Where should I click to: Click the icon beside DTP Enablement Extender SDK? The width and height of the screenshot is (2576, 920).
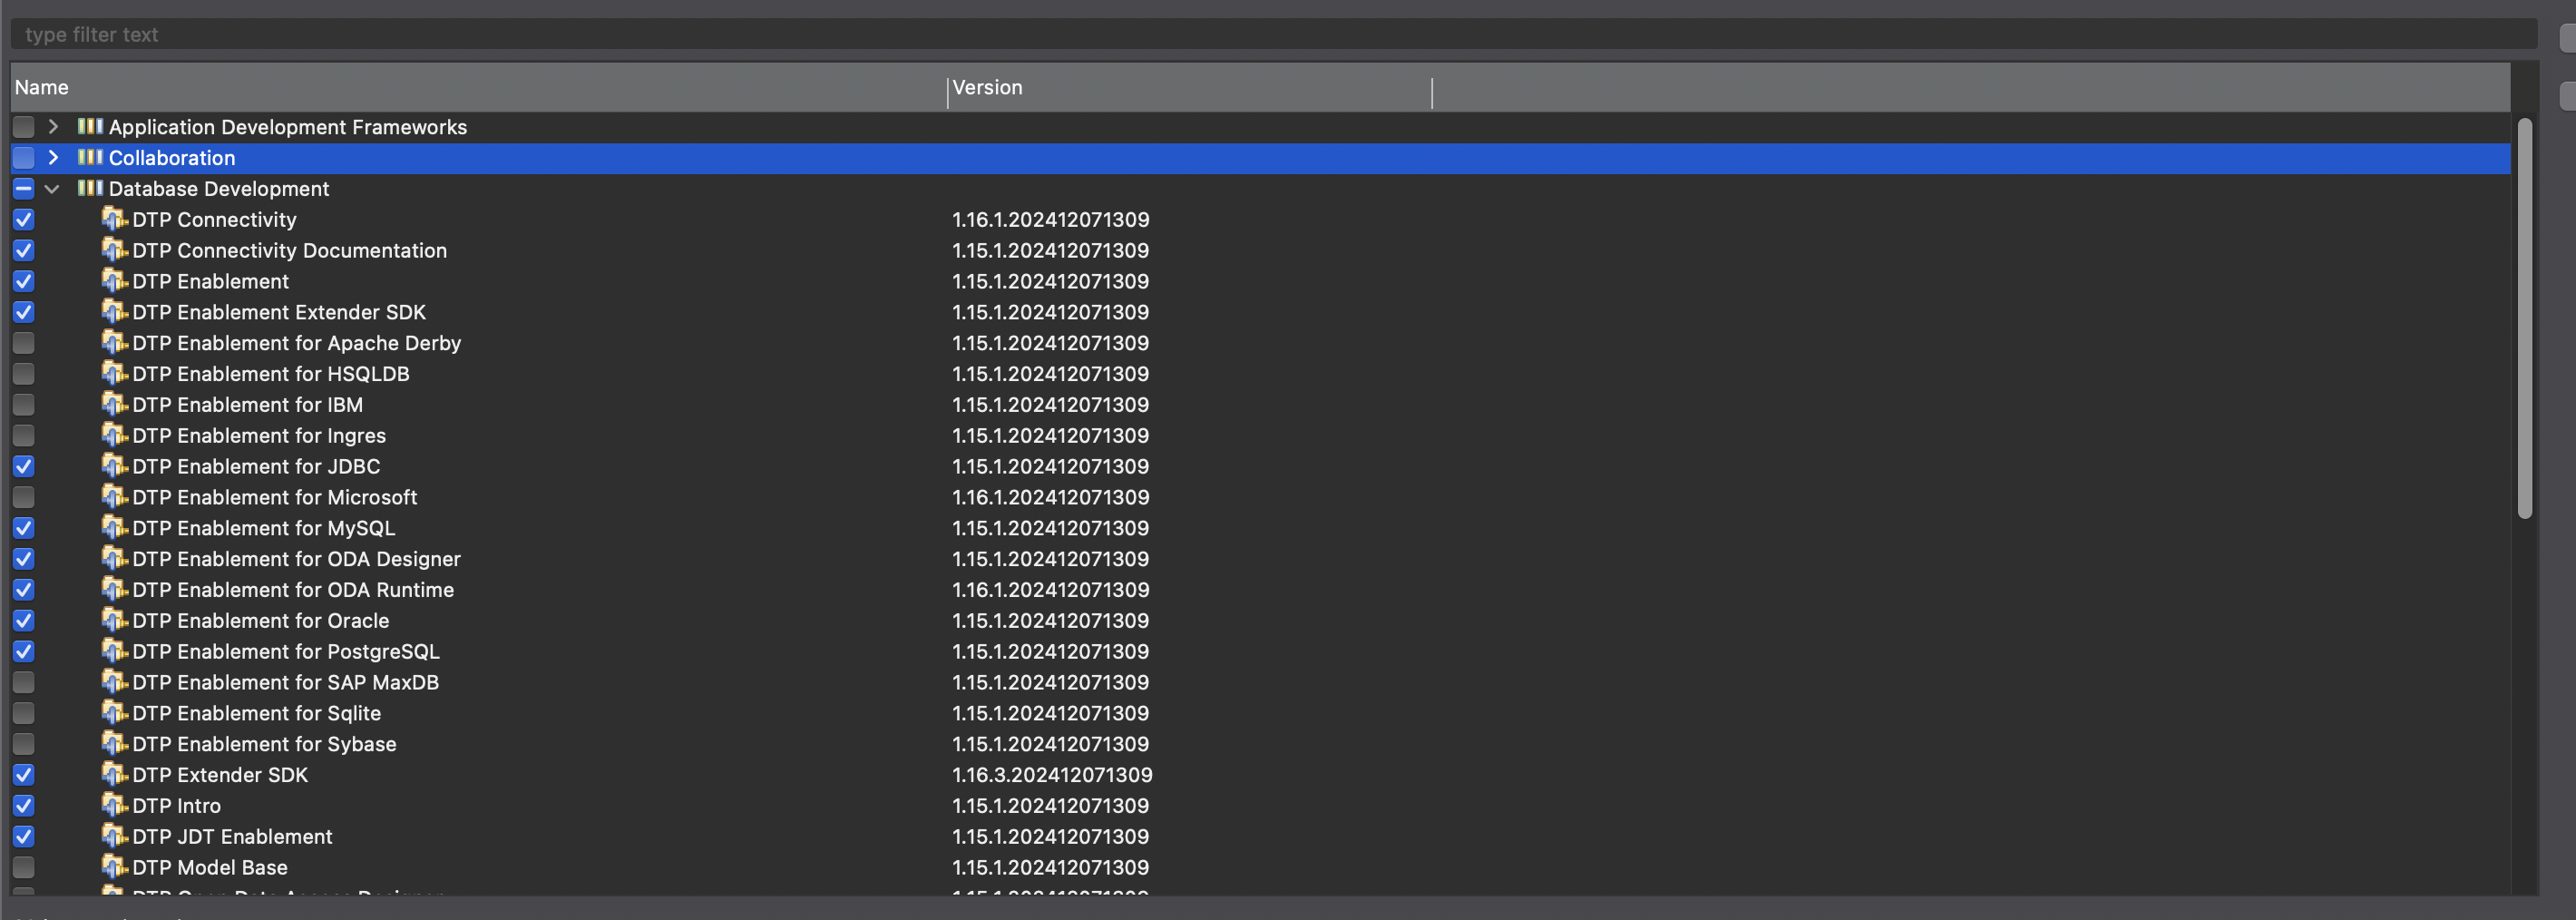point(115,312)
